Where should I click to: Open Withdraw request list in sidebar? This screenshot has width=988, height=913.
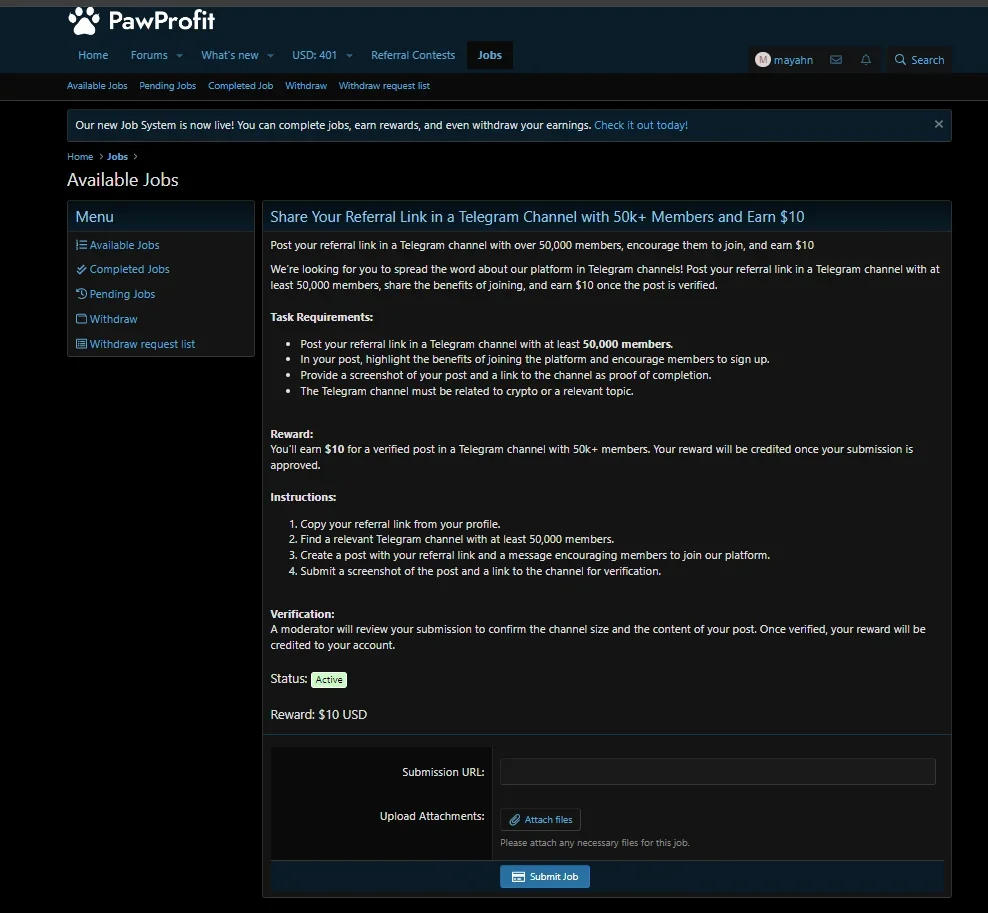coord(142,344)
